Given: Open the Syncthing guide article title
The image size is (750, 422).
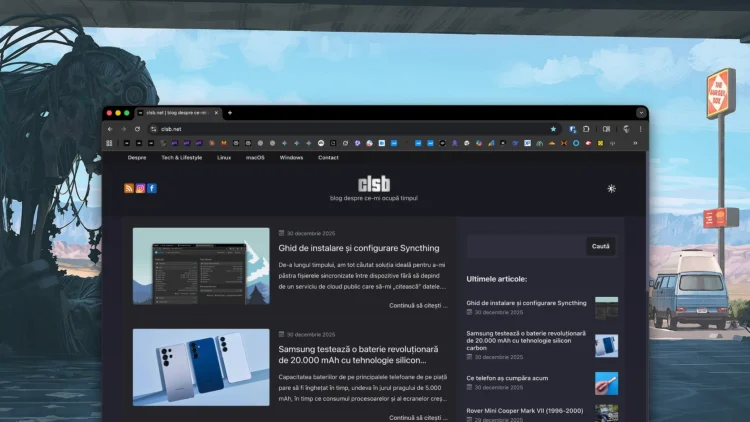Looking at the screenshot, I should click(358, 248).
